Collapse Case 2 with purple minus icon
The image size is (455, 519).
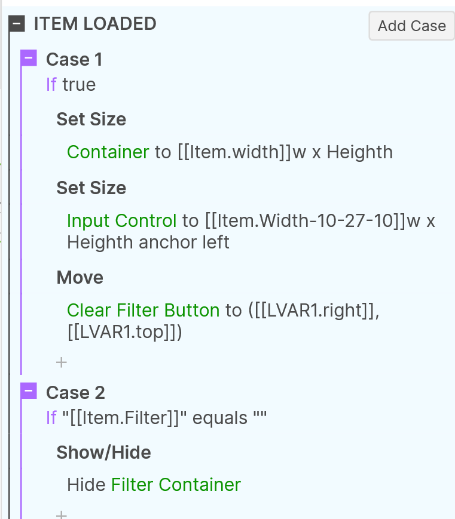[x=29, y=391]
